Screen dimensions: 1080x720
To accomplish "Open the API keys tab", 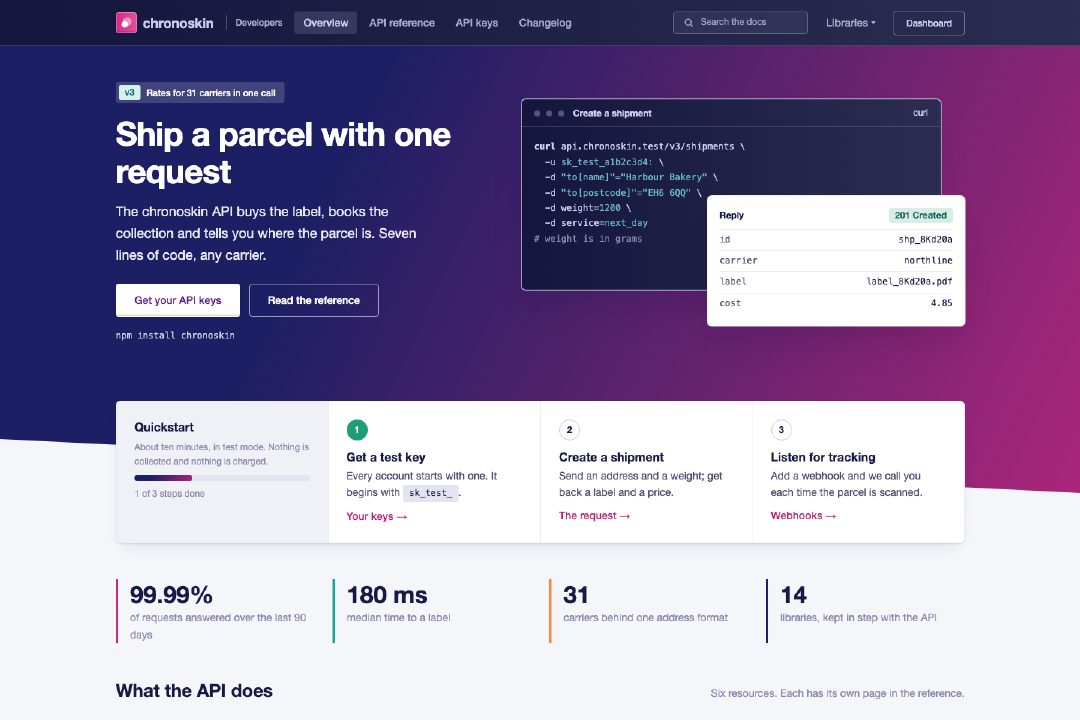I will 477,23.
